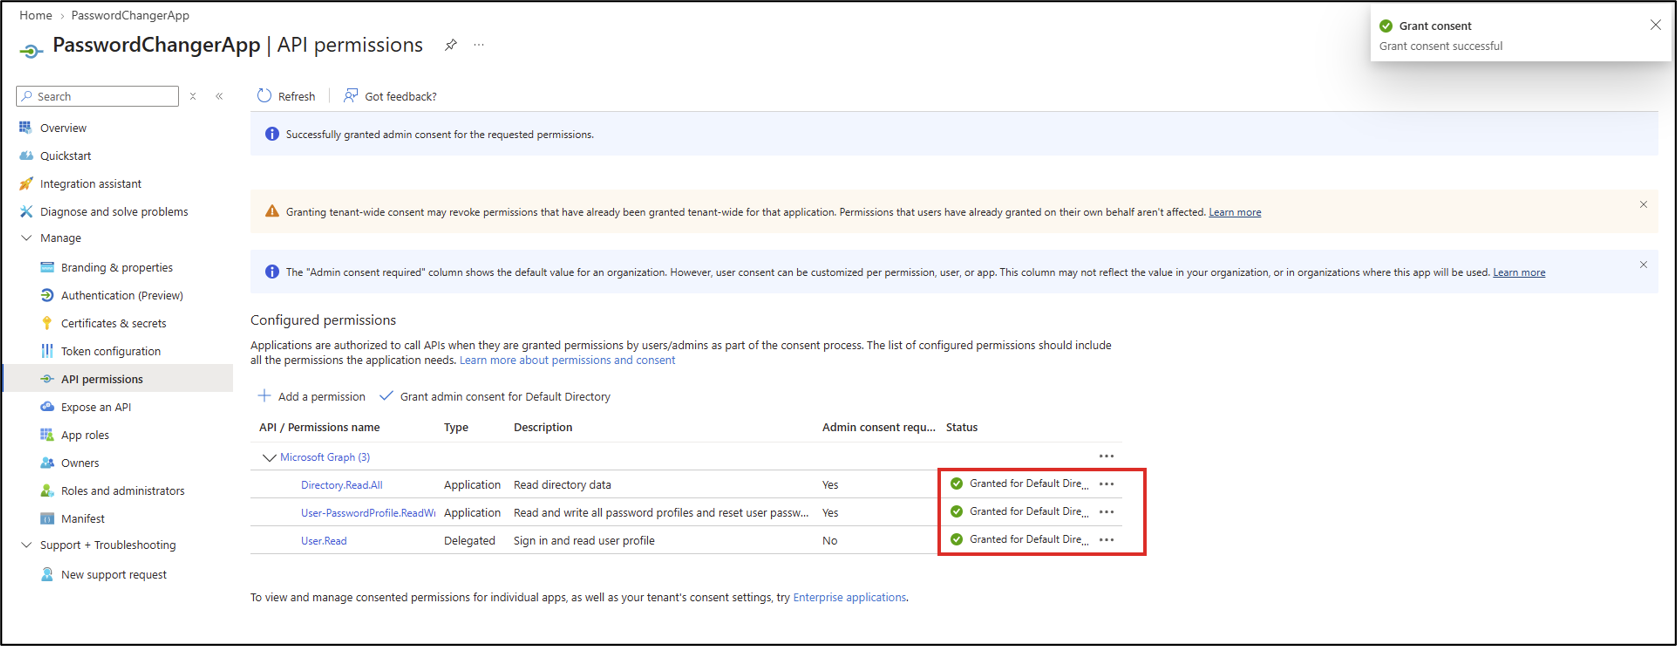Viewport: 1677px width, 646px height.
Task: Close the Grant consent notification
Action: [x=1655, y=25]
